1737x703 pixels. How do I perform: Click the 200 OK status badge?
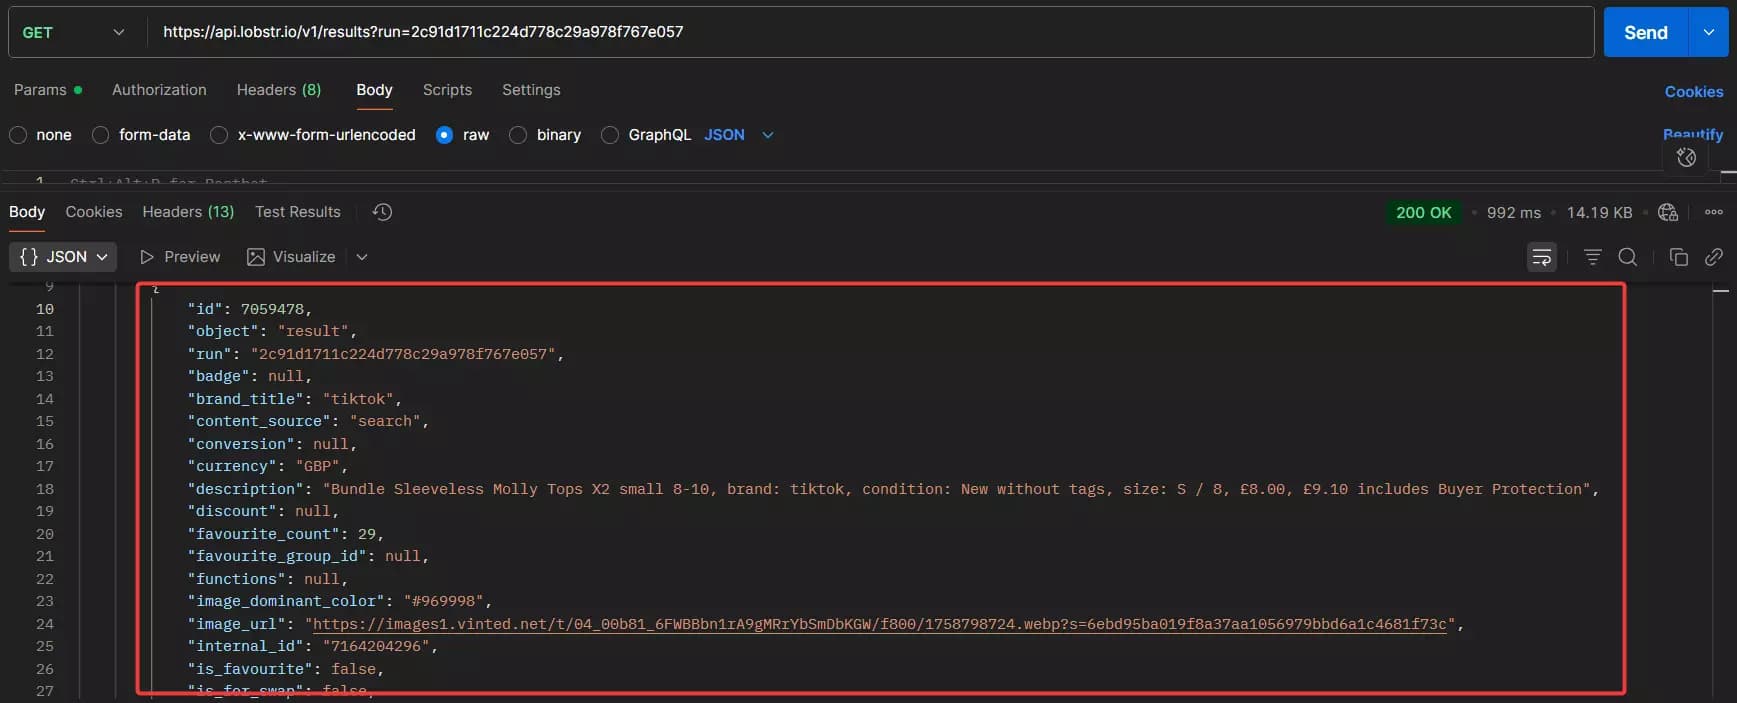(x=1423, y=212)
